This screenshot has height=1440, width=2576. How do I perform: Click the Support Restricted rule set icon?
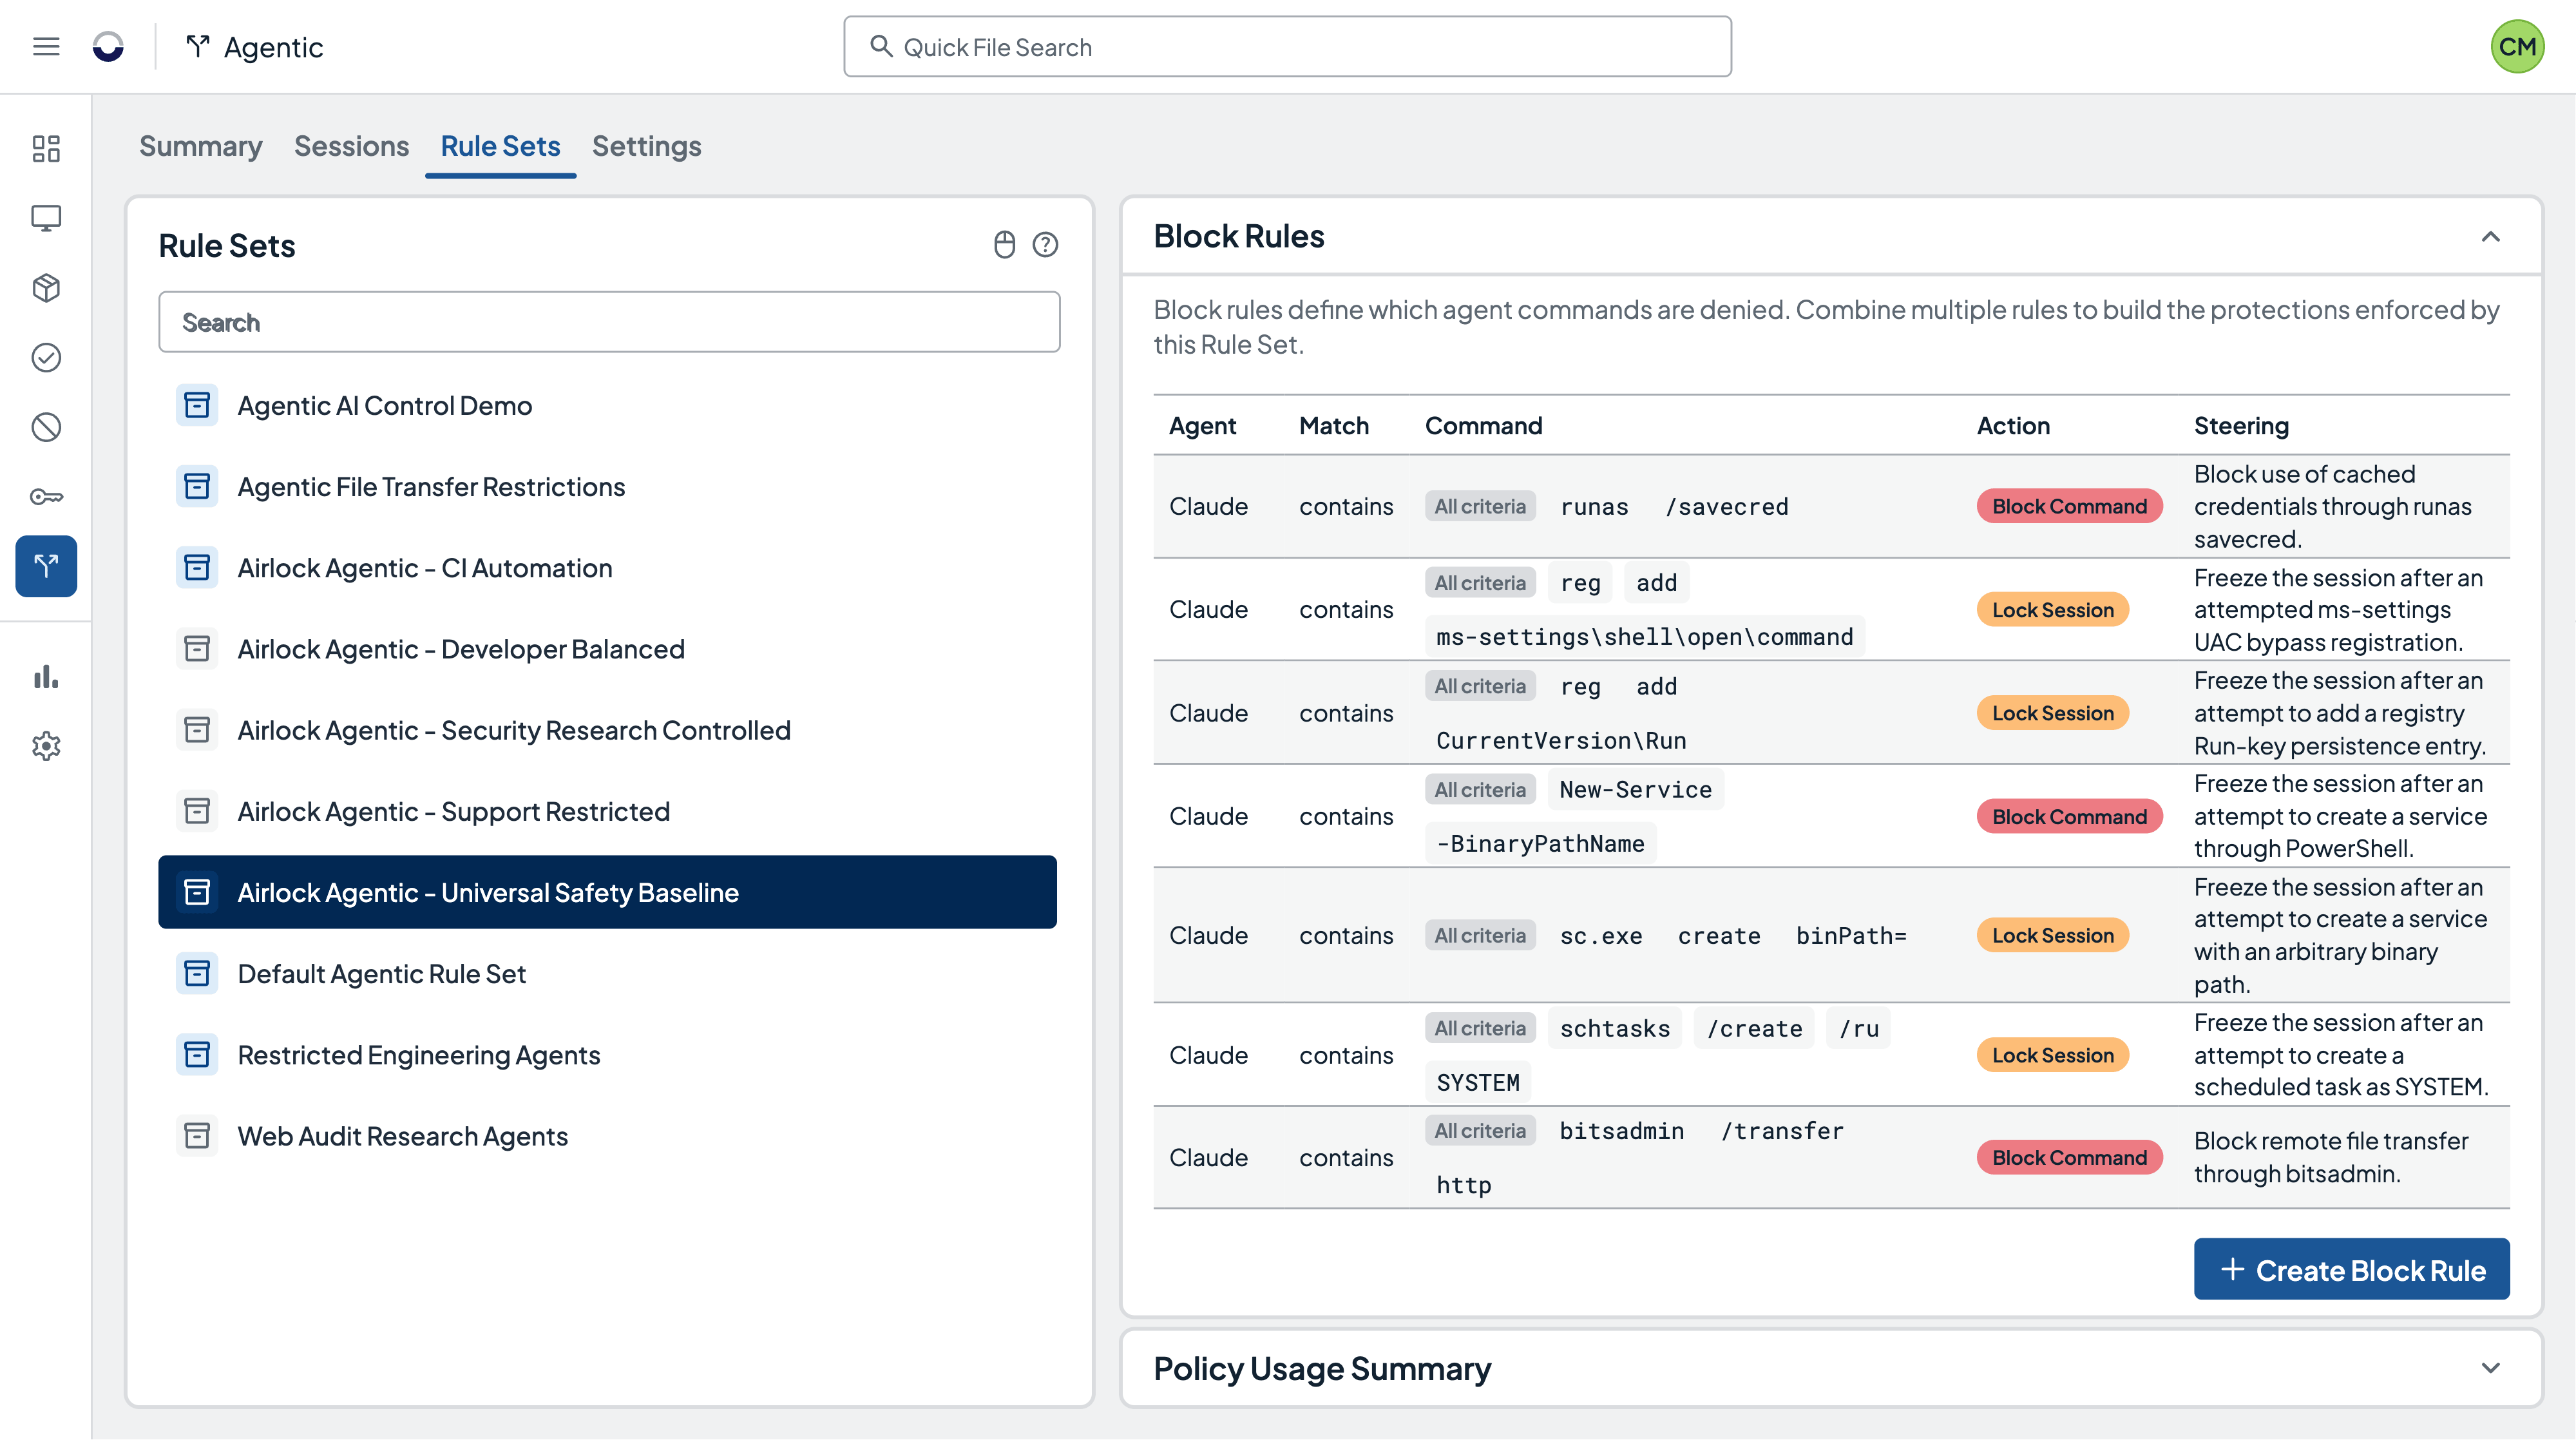click(x=197, y=811)
